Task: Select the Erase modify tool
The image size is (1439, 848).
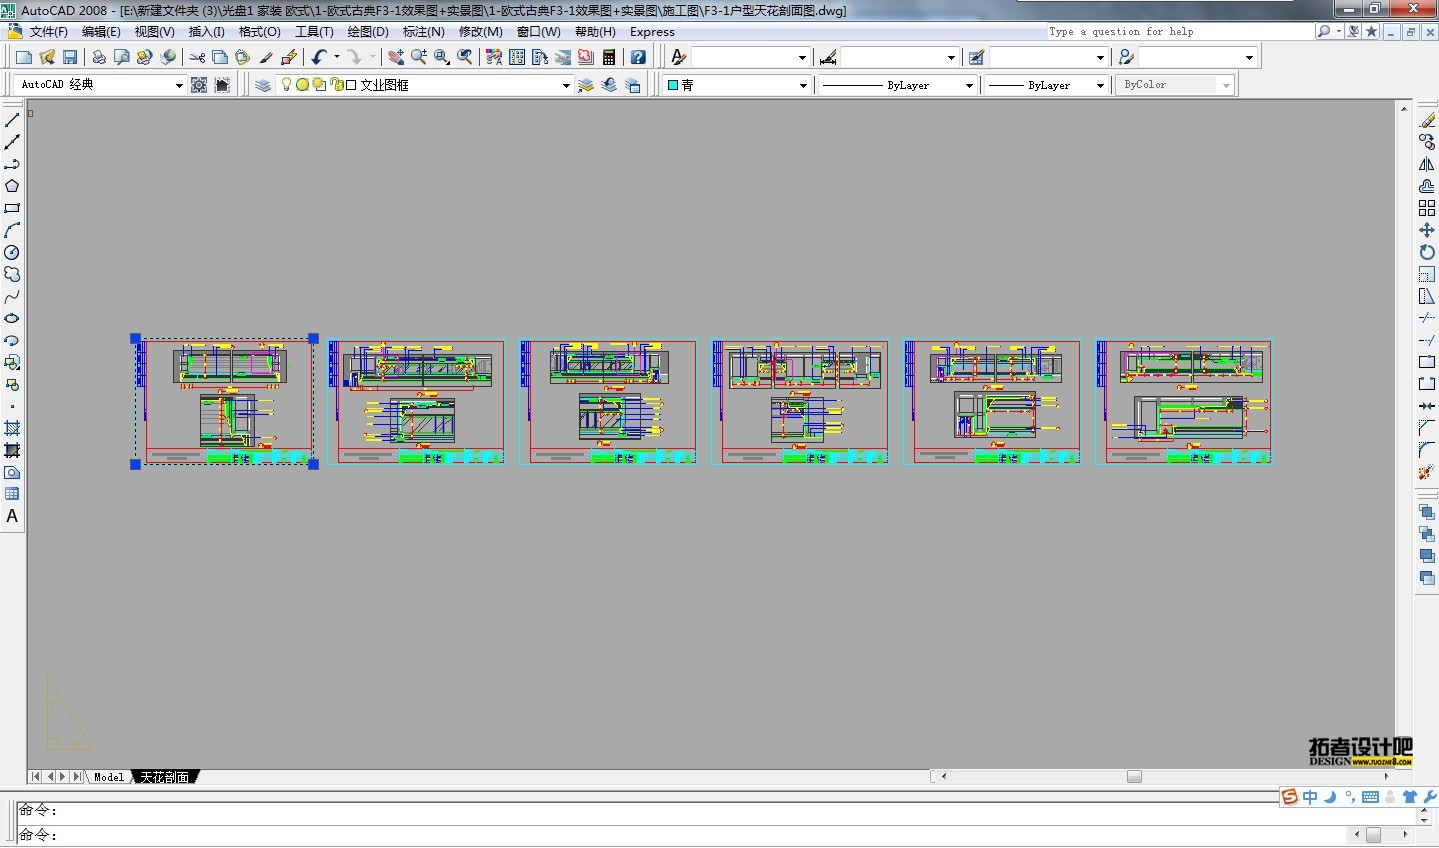Action: (1427, 120)
